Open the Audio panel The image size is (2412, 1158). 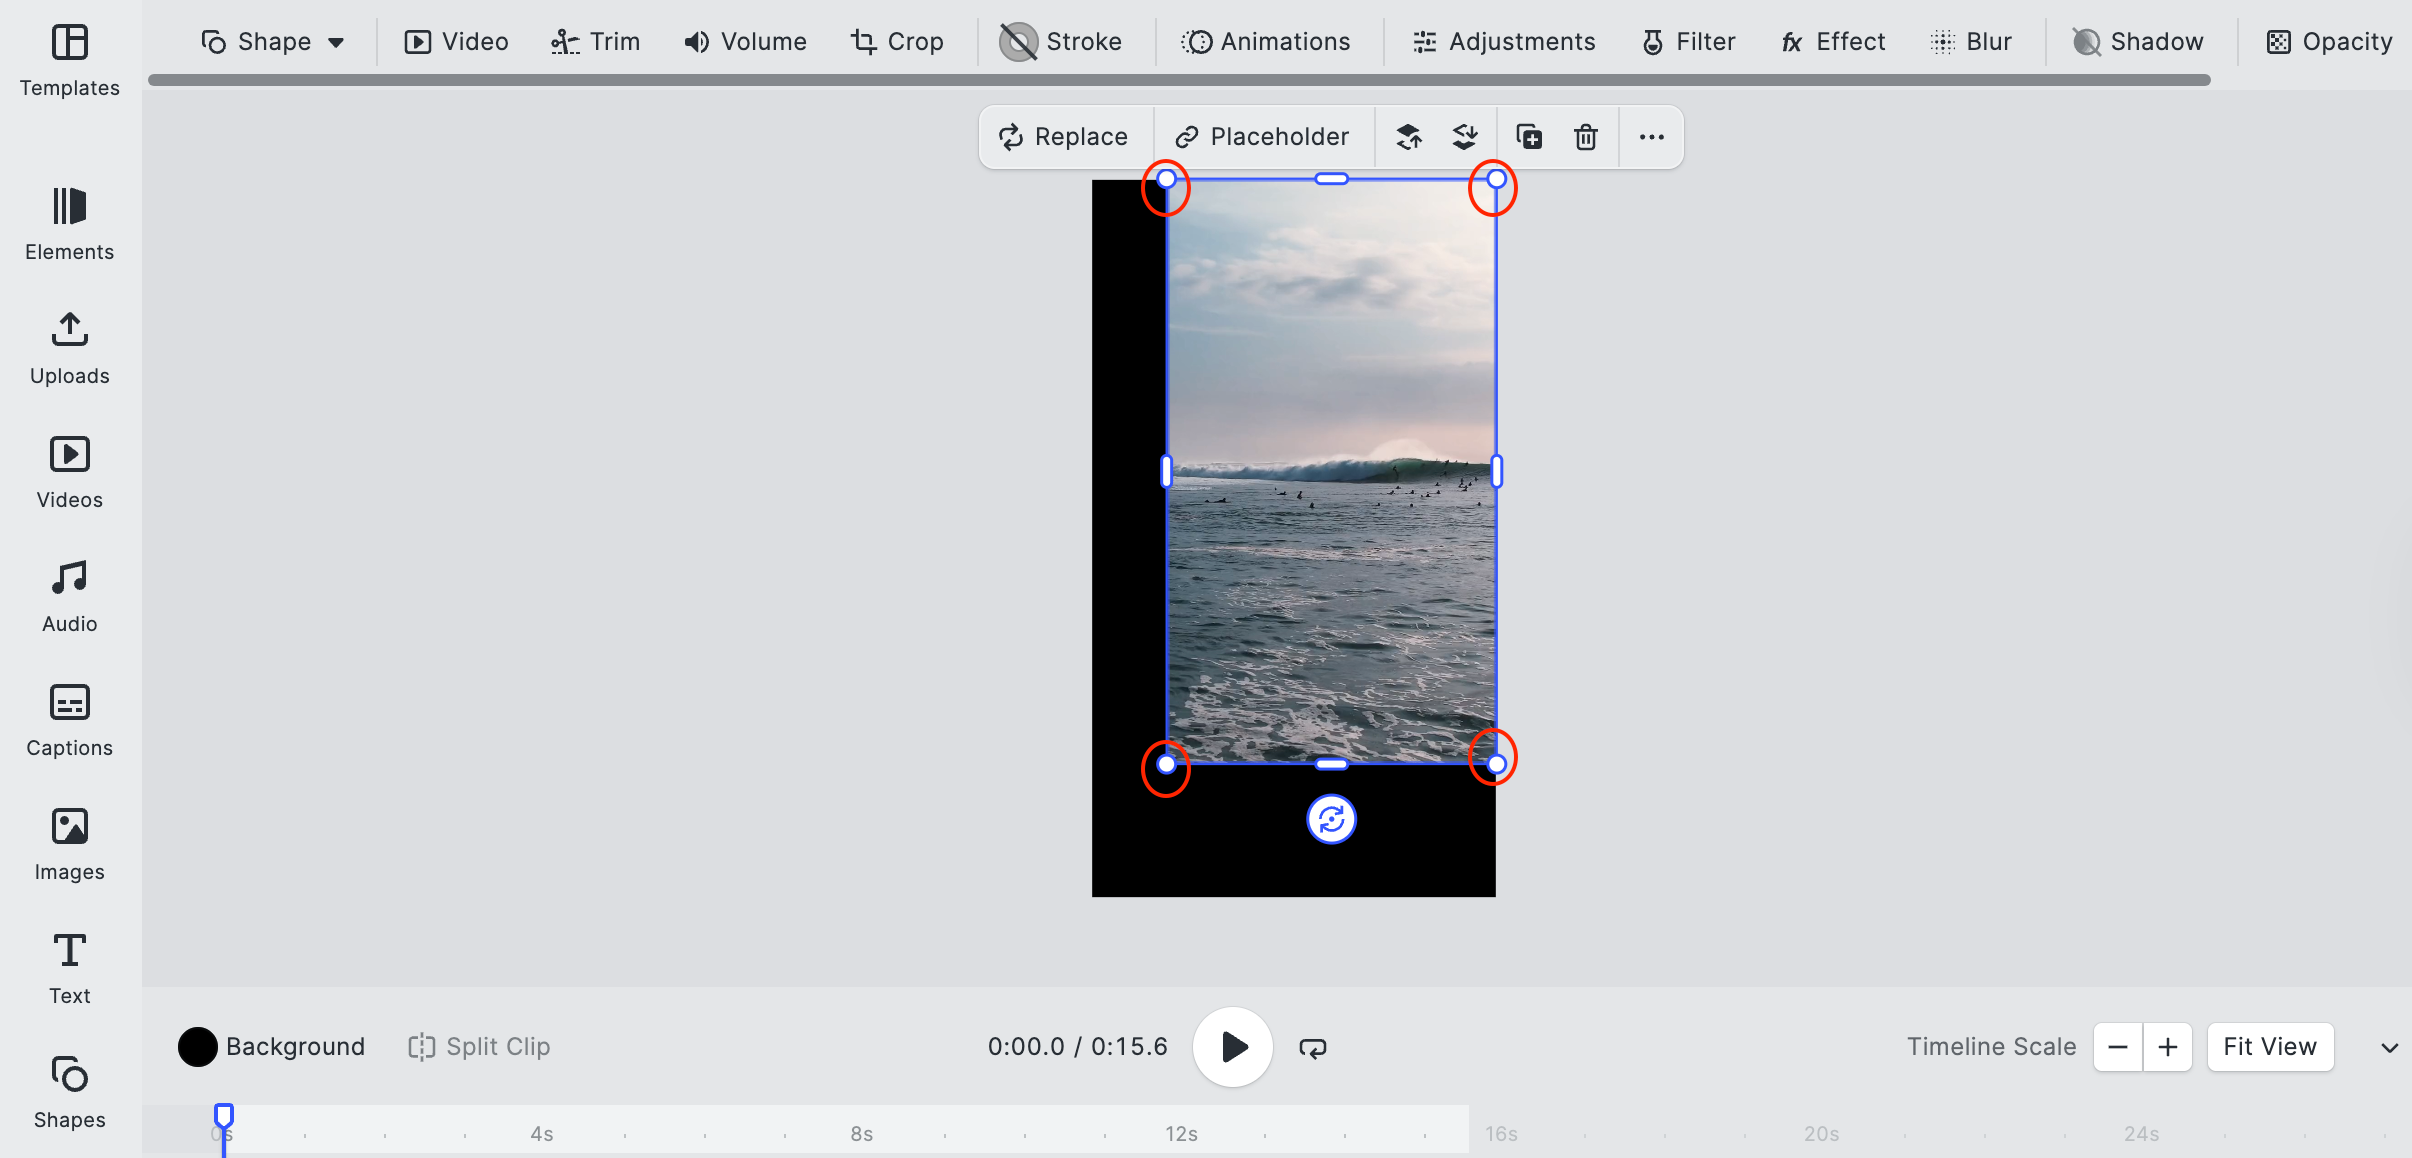point(68,594)
